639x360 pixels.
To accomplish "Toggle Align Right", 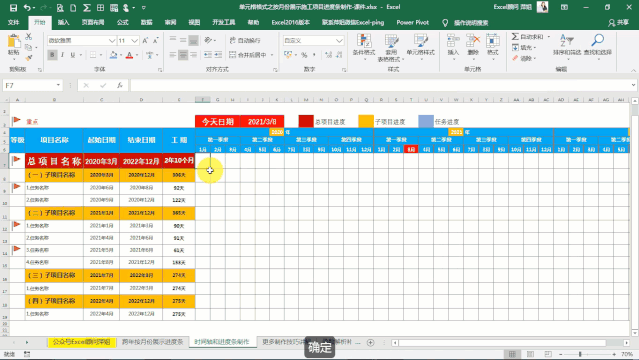I will pos(193,55).
